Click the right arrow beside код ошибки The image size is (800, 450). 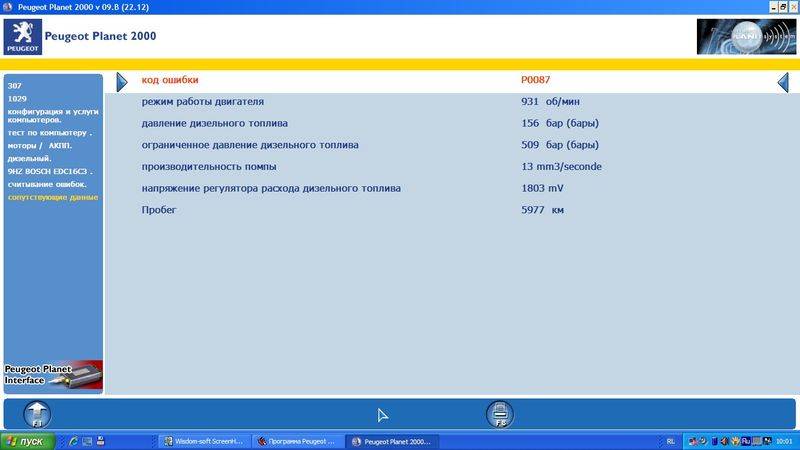(122, 82)
